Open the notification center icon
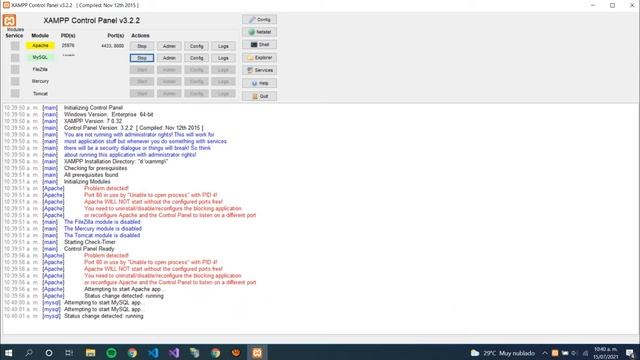 (x=630, y=353)
